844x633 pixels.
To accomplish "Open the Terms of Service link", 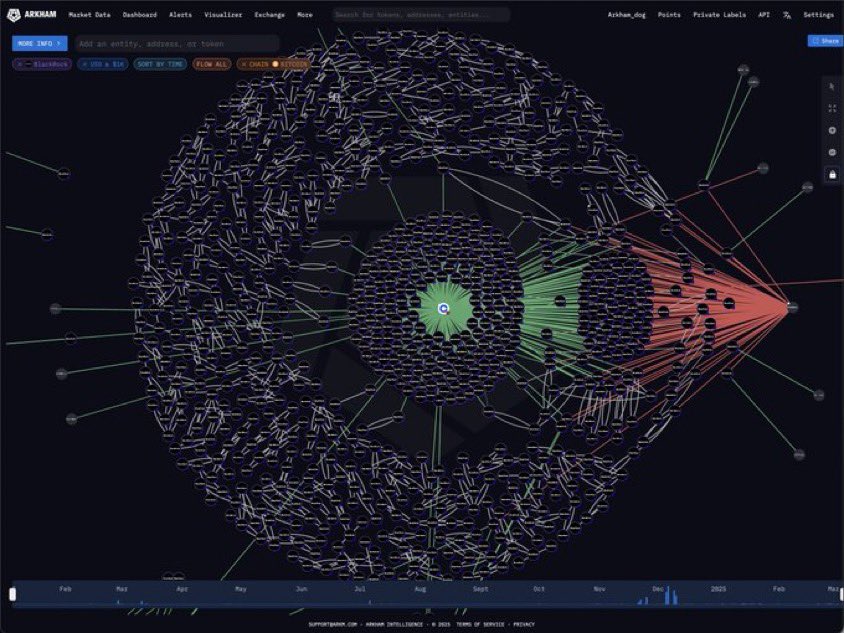I will [x=480, y=624].
